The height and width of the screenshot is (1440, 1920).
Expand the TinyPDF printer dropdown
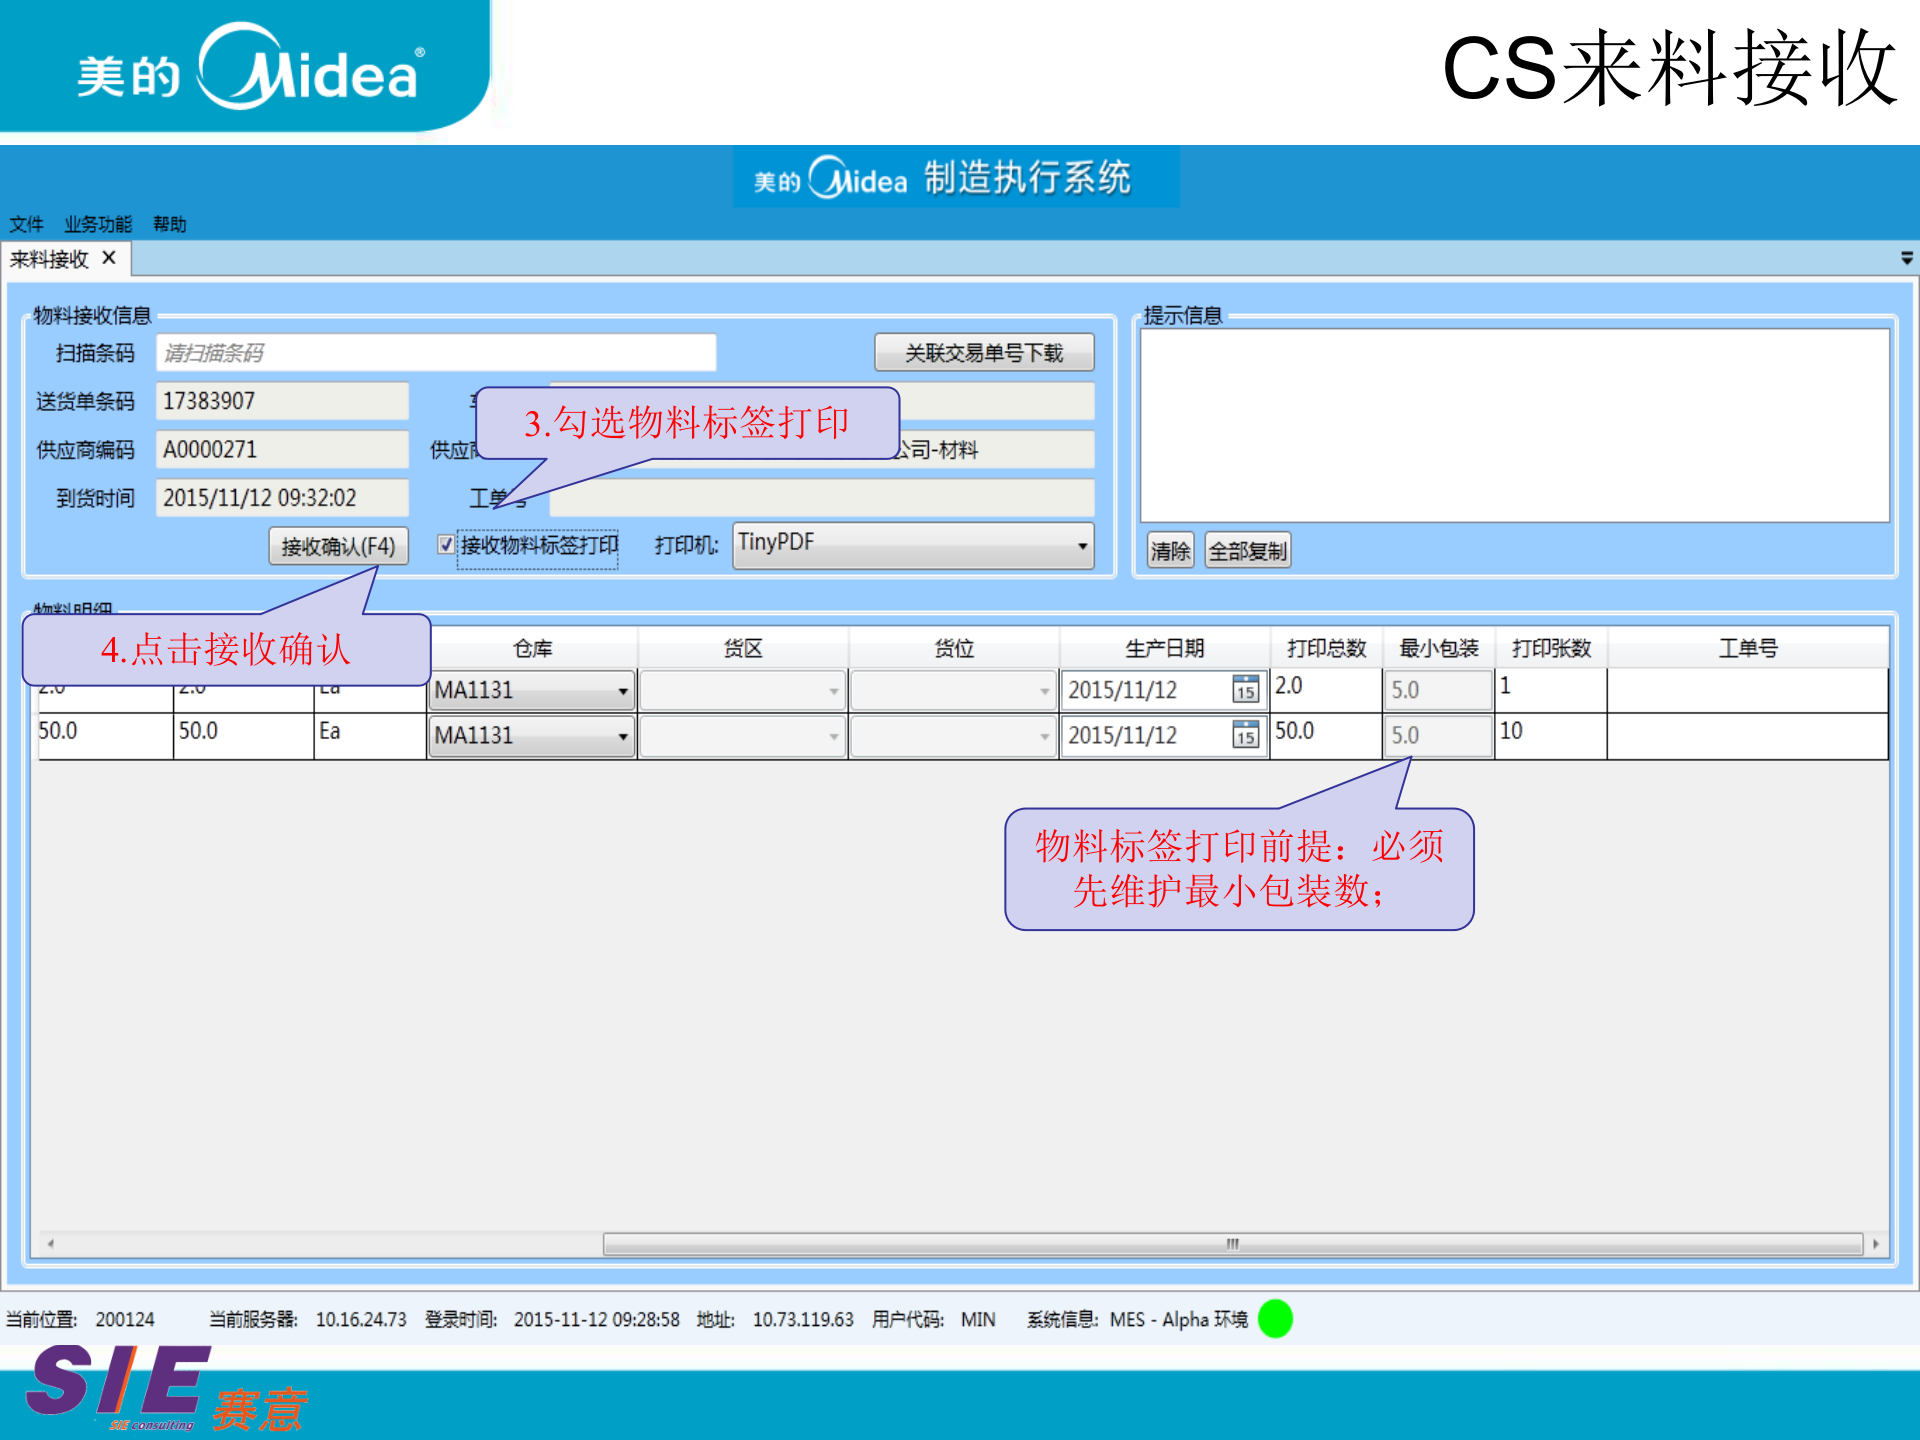[1082, 546]
